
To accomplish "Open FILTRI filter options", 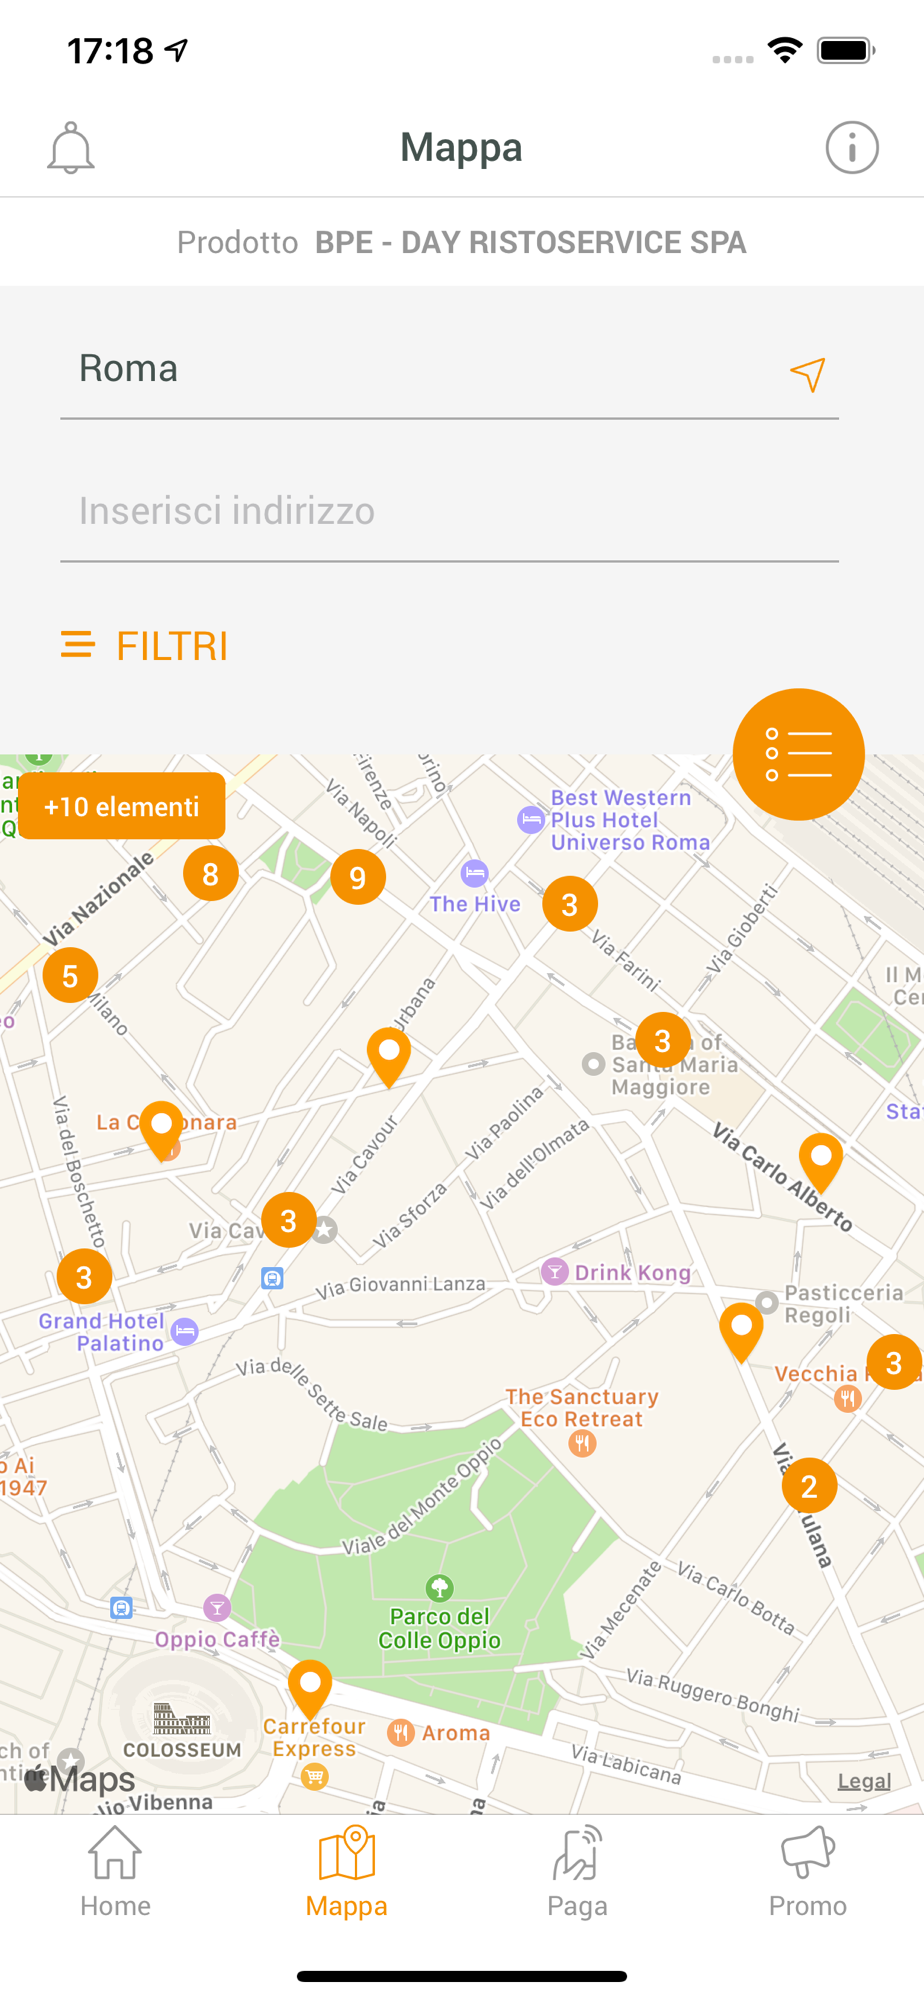I will (x=145, y=646).
